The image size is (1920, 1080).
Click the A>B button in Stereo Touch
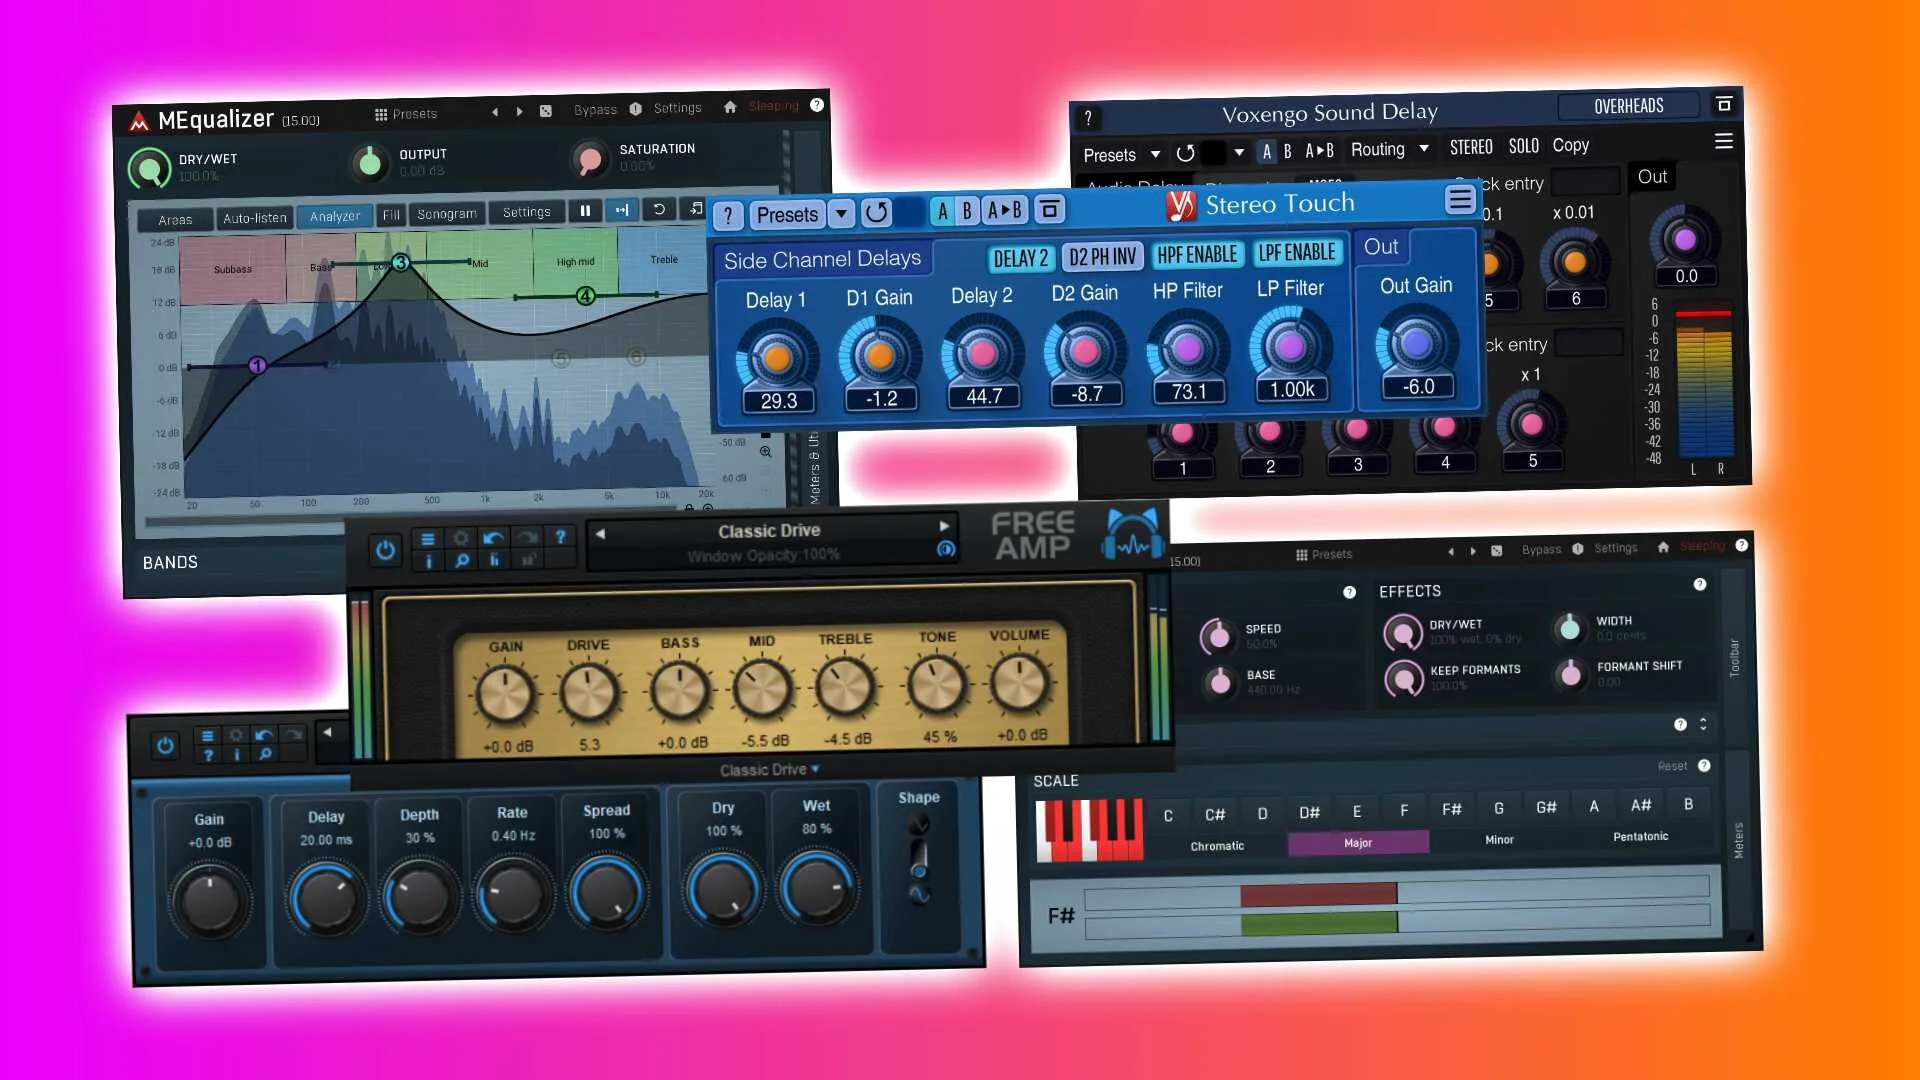click(1004, 210)
